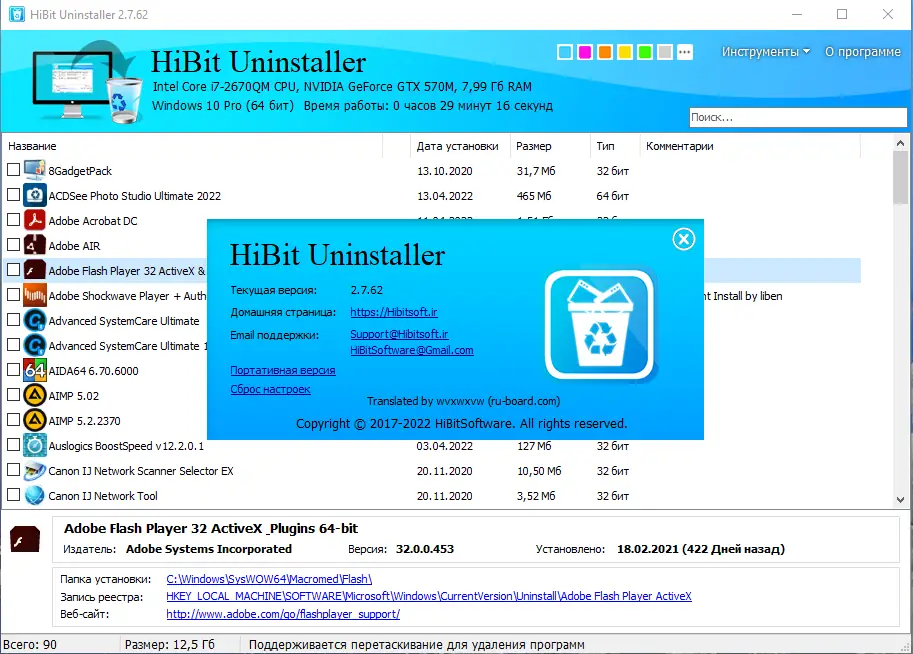Click the Adobe Shockwave Player icon
The height and width of the screenshot is (654, 913).
[35, 295]
